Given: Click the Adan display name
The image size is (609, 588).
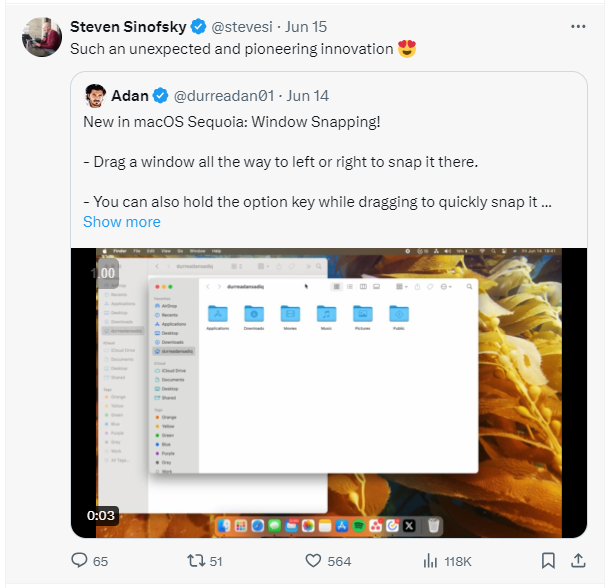Looking at the screenshot, I should click(x=130, y=96).
